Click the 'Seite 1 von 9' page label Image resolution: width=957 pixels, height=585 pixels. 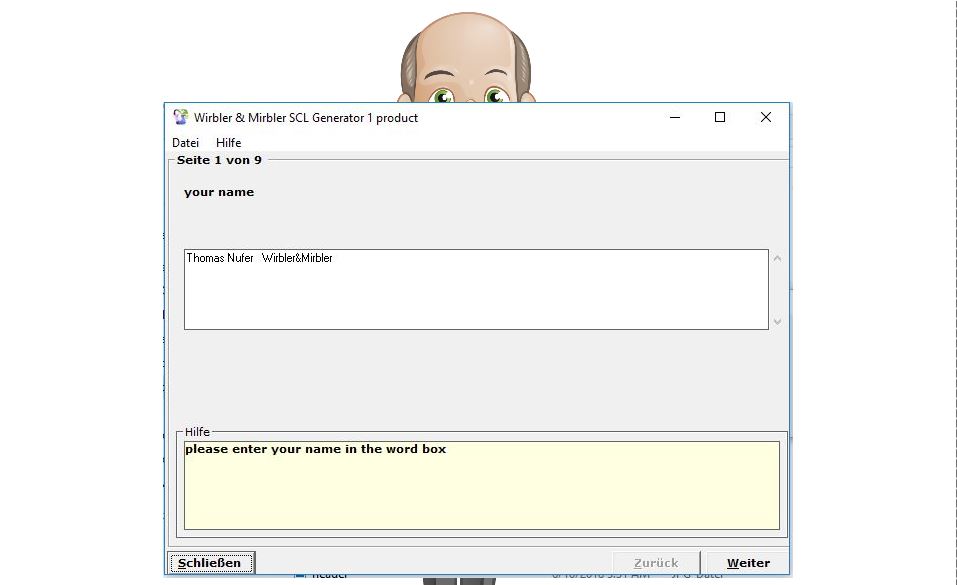tap(219, 160)
